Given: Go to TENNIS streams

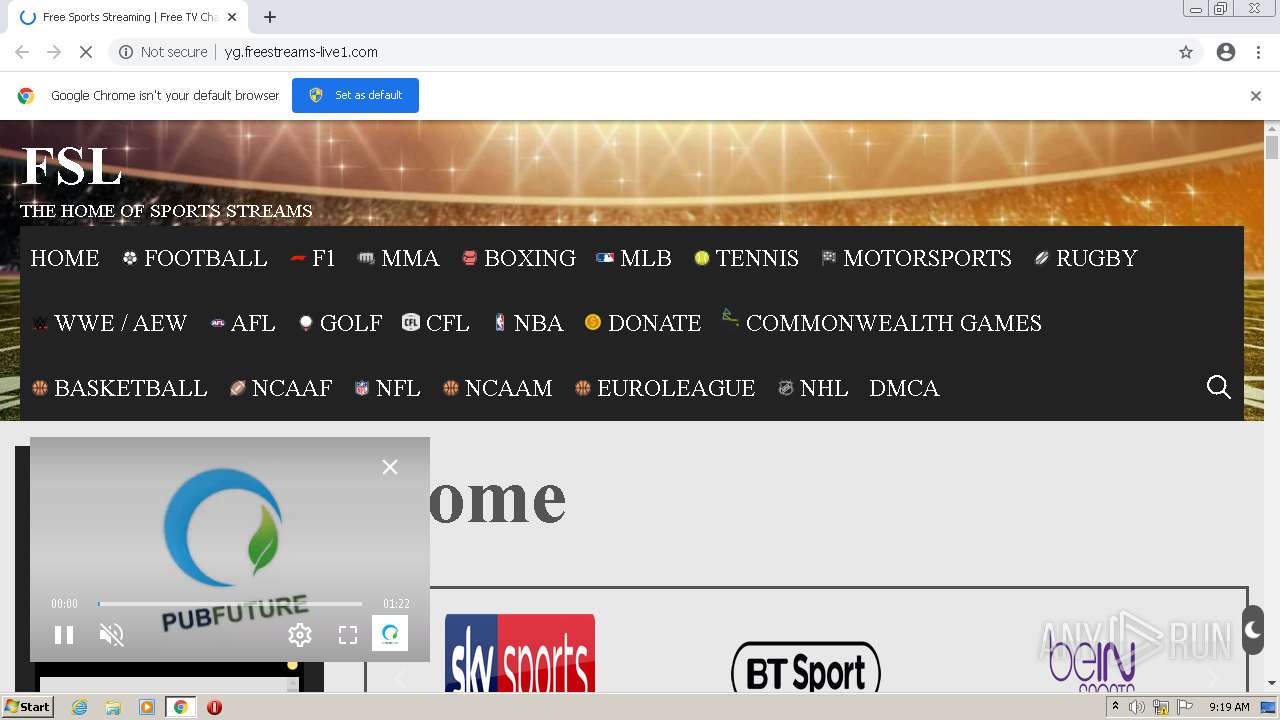Looking at the screenshot, I should [747, 258].
